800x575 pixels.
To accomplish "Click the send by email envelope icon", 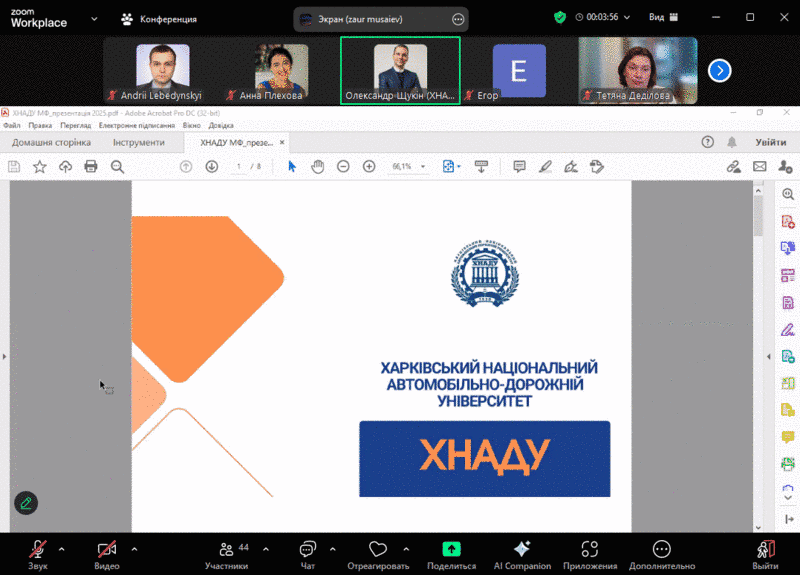I will [x=760, y=166].
